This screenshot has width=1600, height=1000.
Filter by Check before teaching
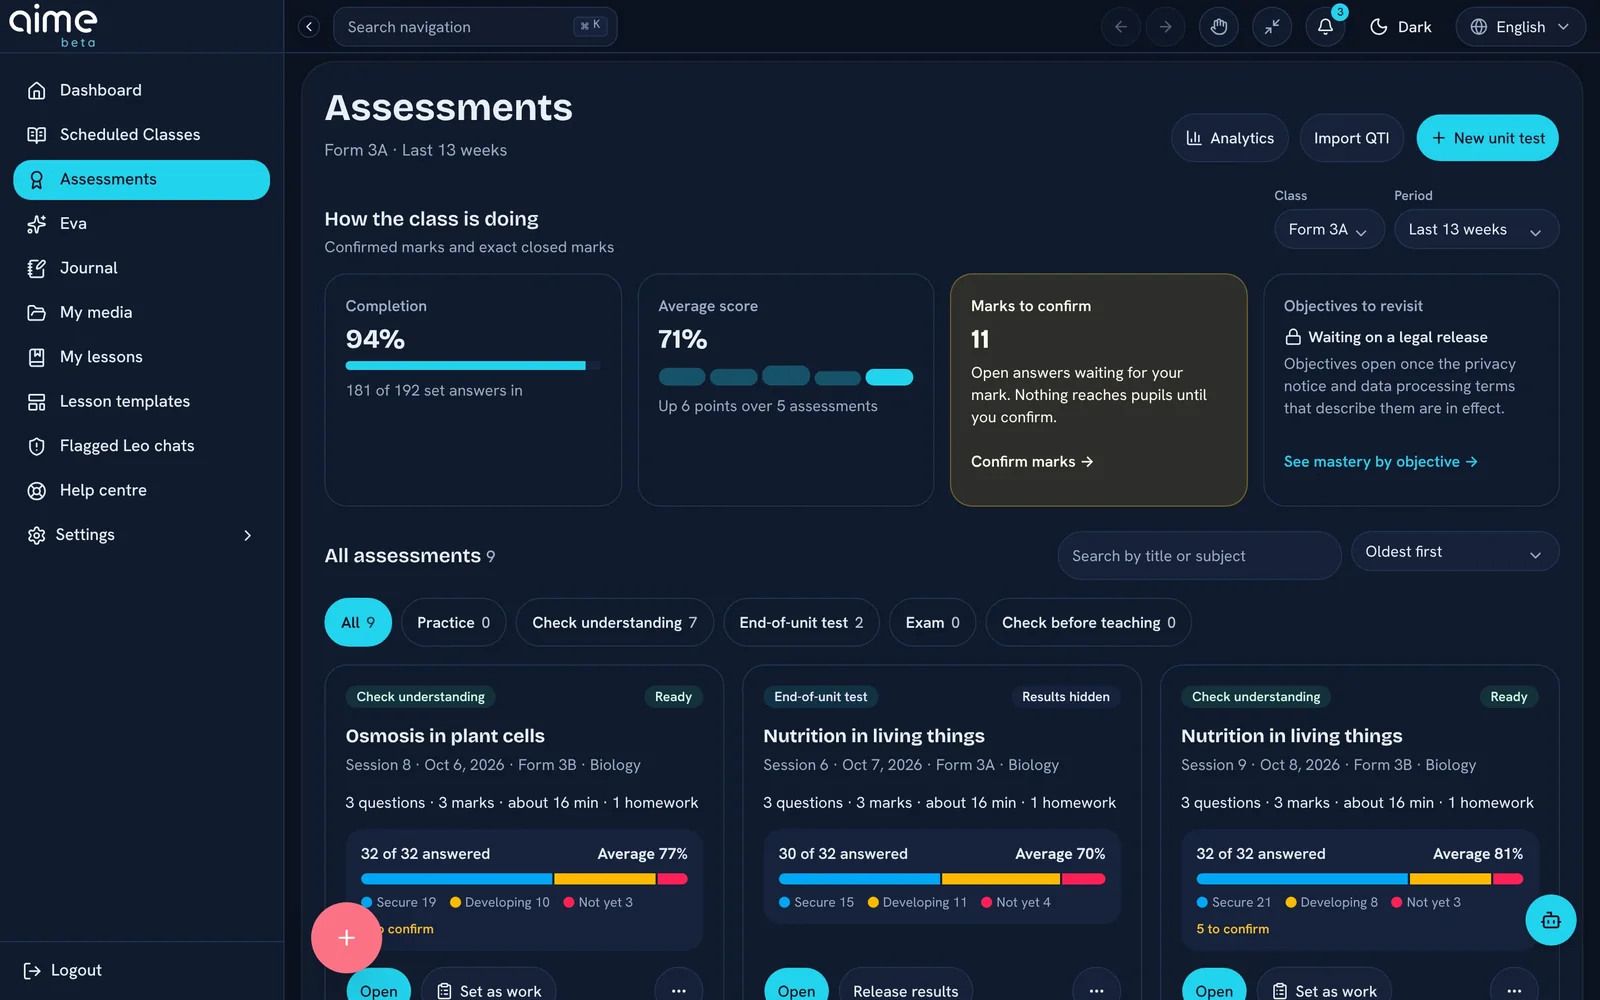click(1088, 622)
